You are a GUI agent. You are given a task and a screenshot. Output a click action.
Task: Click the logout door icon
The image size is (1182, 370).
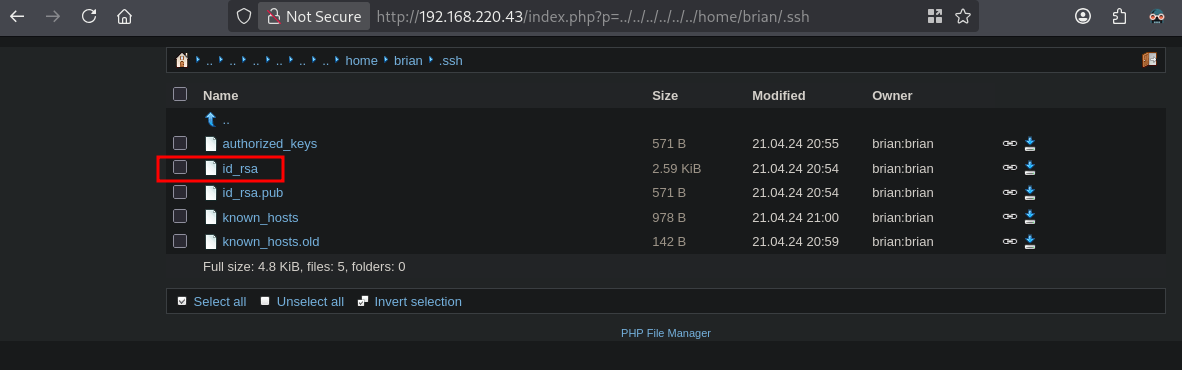1149,60
